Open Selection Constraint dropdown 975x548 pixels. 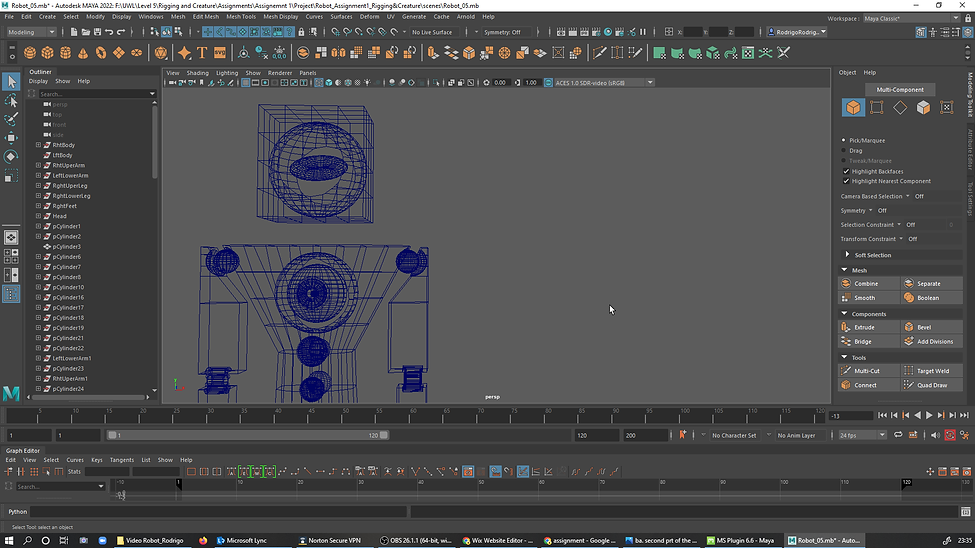click(x=899, y=225)
